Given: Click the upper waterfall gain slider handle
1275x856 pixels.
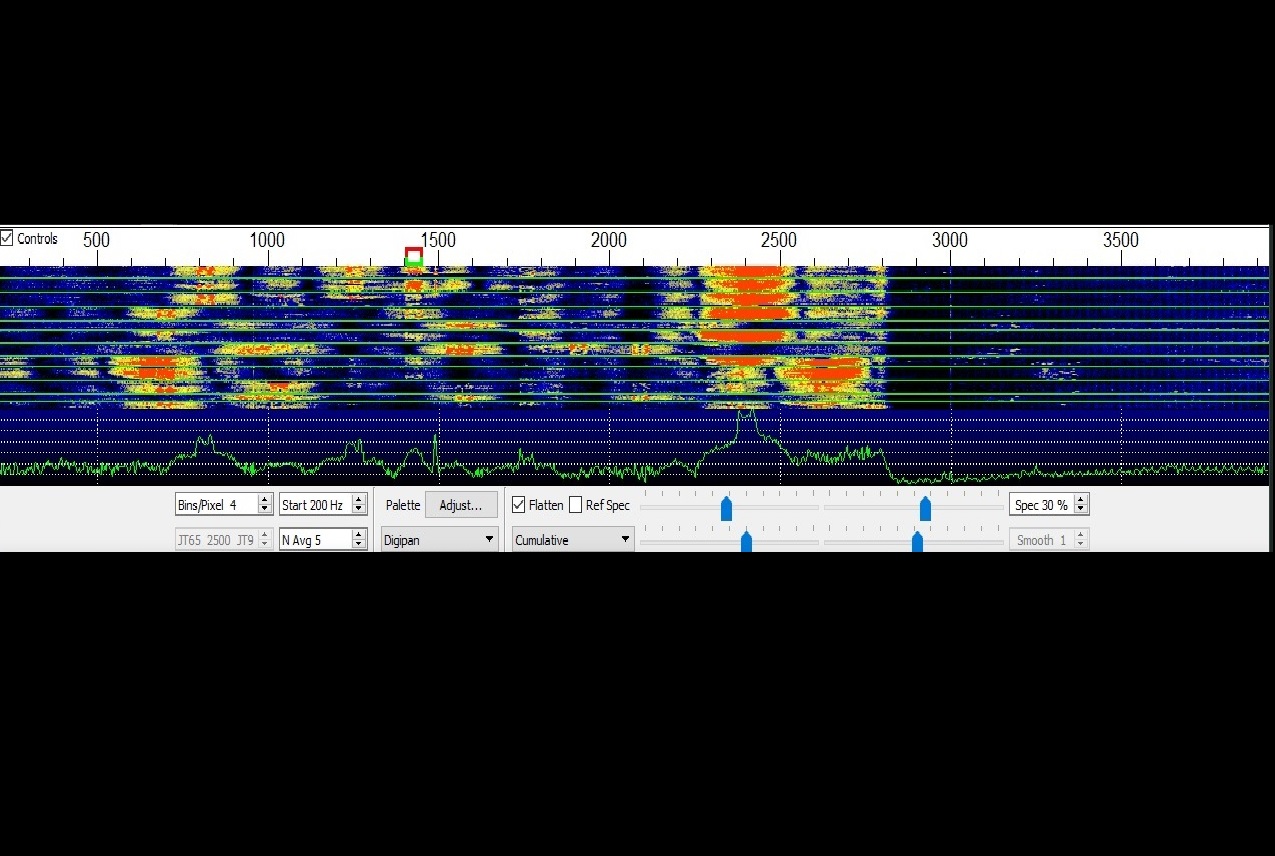Looking at the screenshot, I should click(x=726, y=508).
